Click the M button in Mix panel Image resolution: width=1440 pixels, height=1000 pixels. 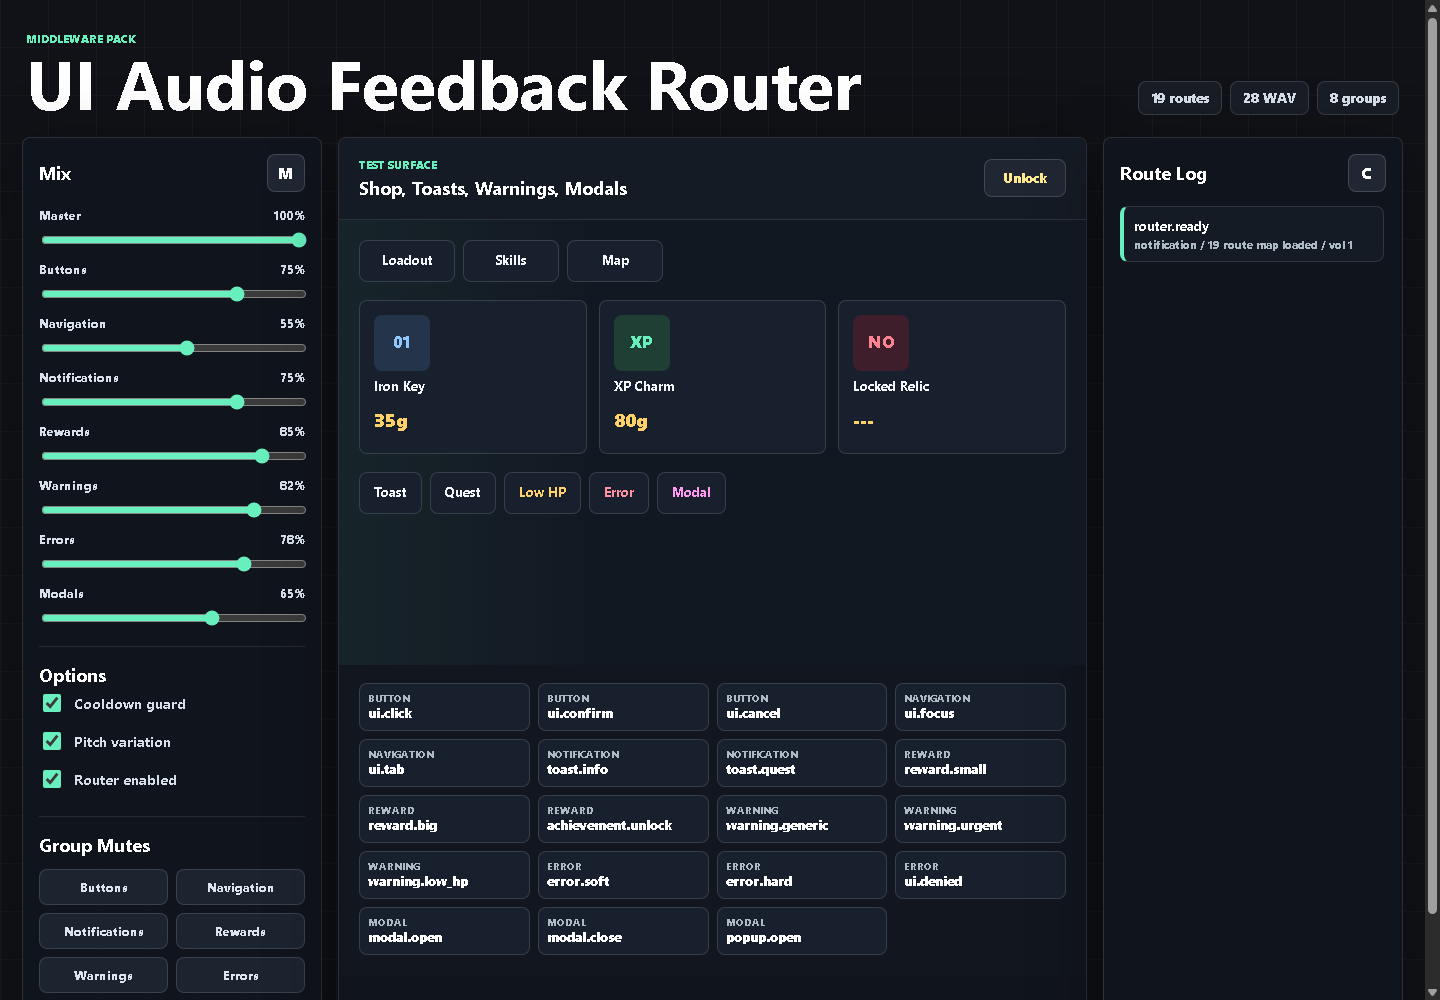tap(285, 173)
